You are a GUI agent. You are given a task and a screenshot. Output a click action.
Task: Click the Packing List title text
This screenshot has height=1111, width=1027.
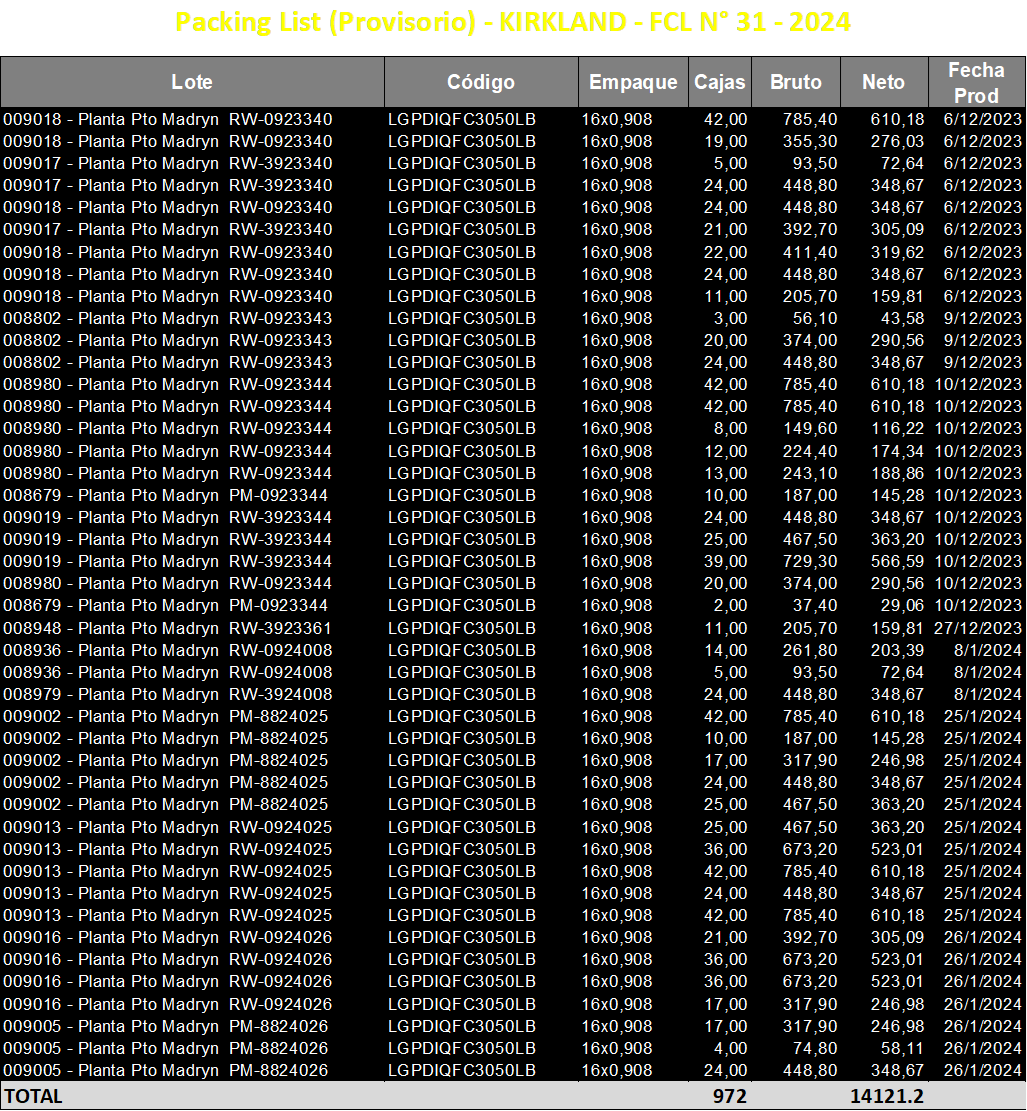pos(512,22)
